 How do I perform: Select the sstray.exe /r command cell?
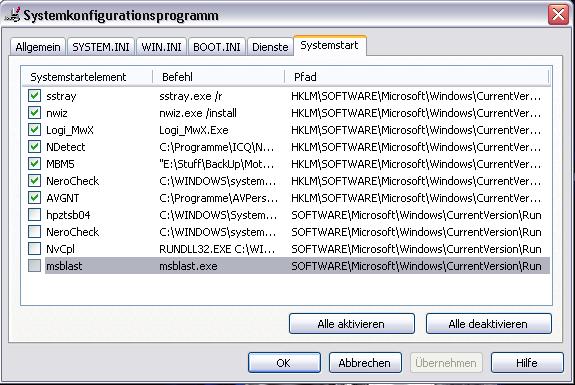click(191, 96)
